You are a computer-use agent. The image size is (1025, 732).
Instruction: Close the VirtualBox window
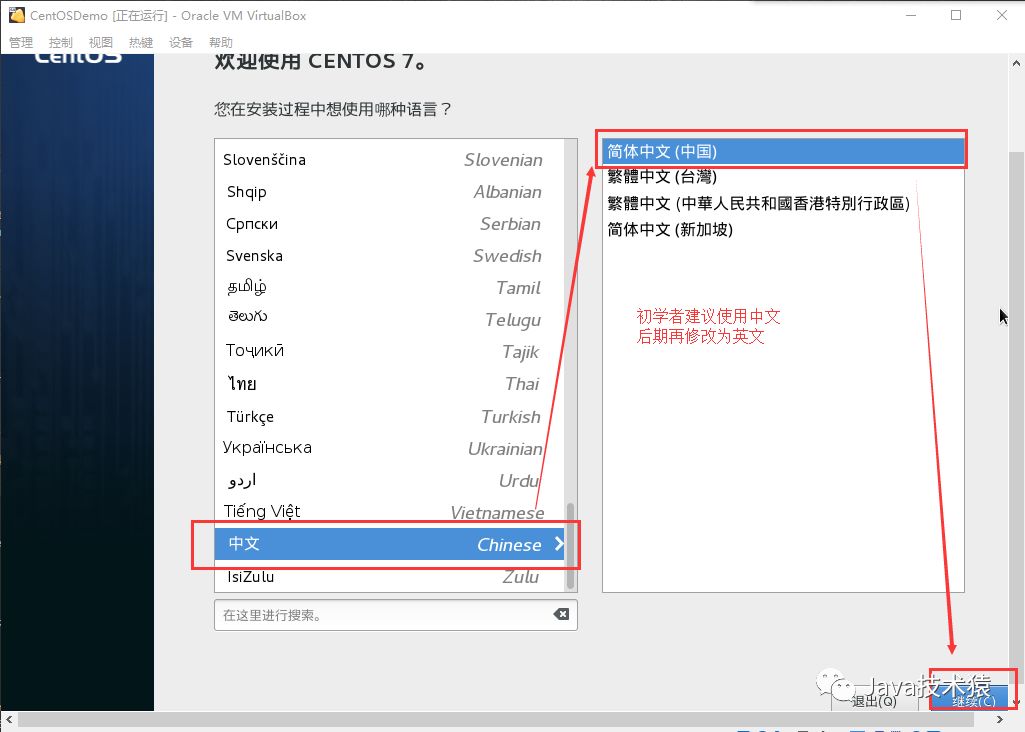(x=1001, y=15)
